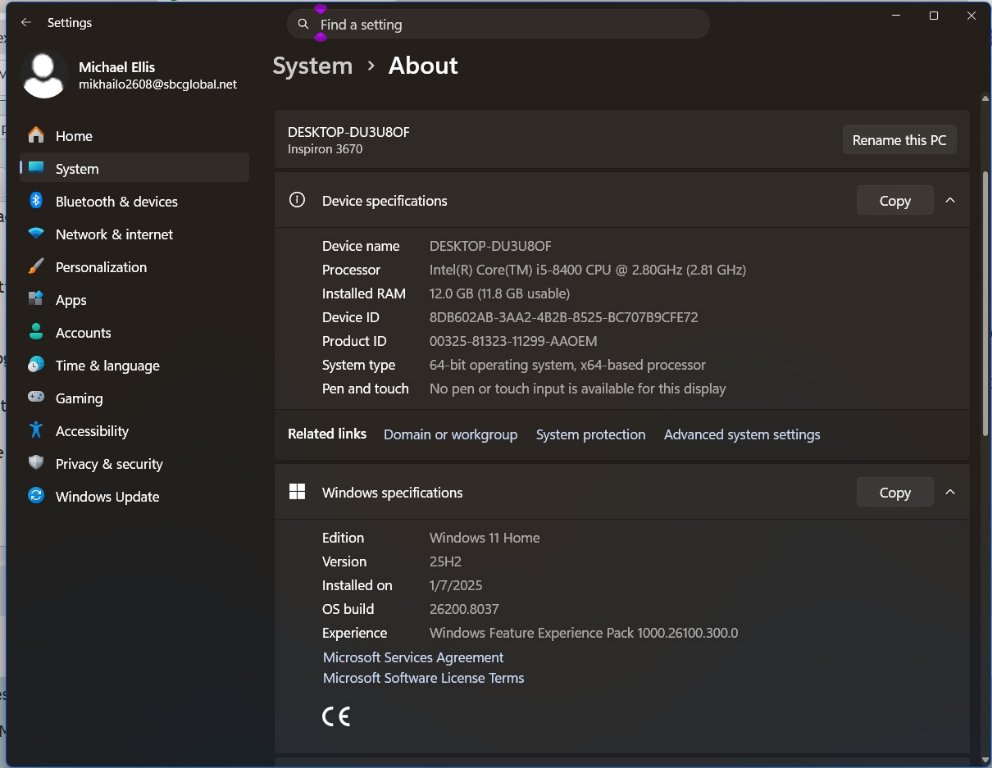Open the Home section in Settings sidebar
992x768 pixels.
pyautogui.click(x=76, y=135)
